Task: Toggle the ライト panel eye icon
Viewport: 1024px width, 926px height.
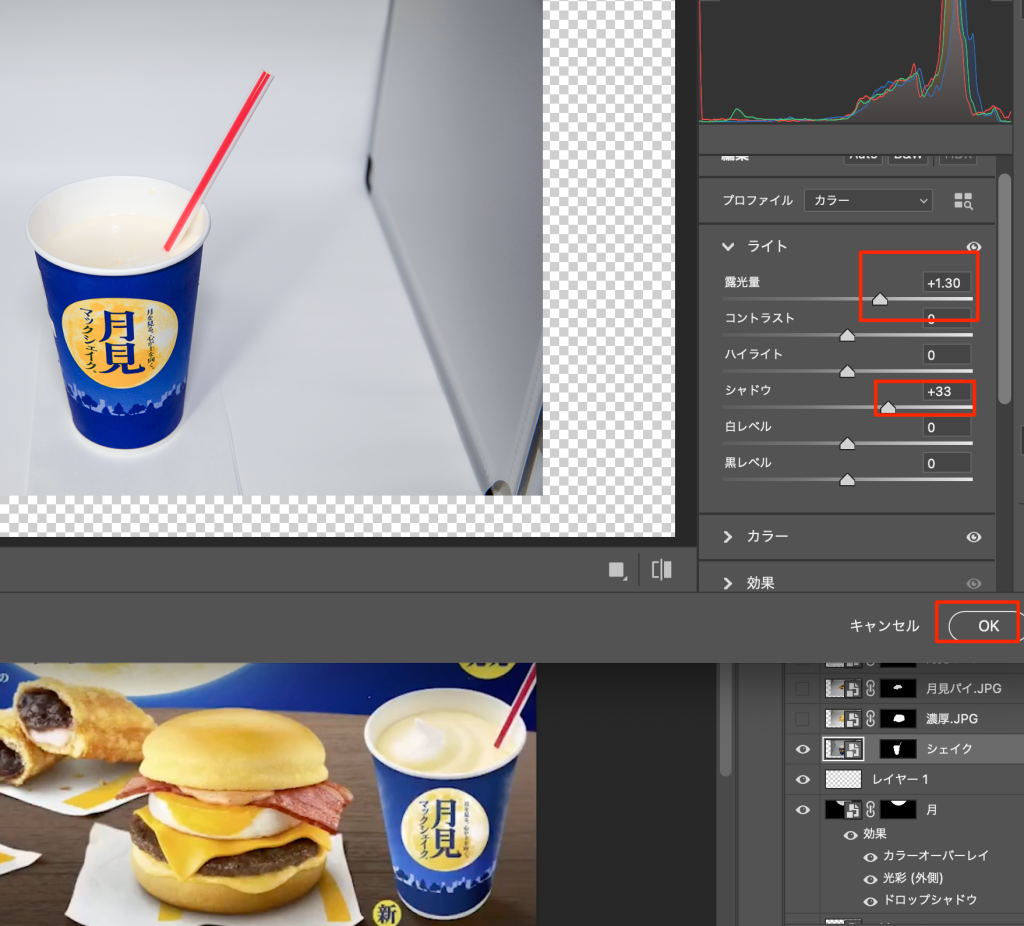Action: pos(974,247)
